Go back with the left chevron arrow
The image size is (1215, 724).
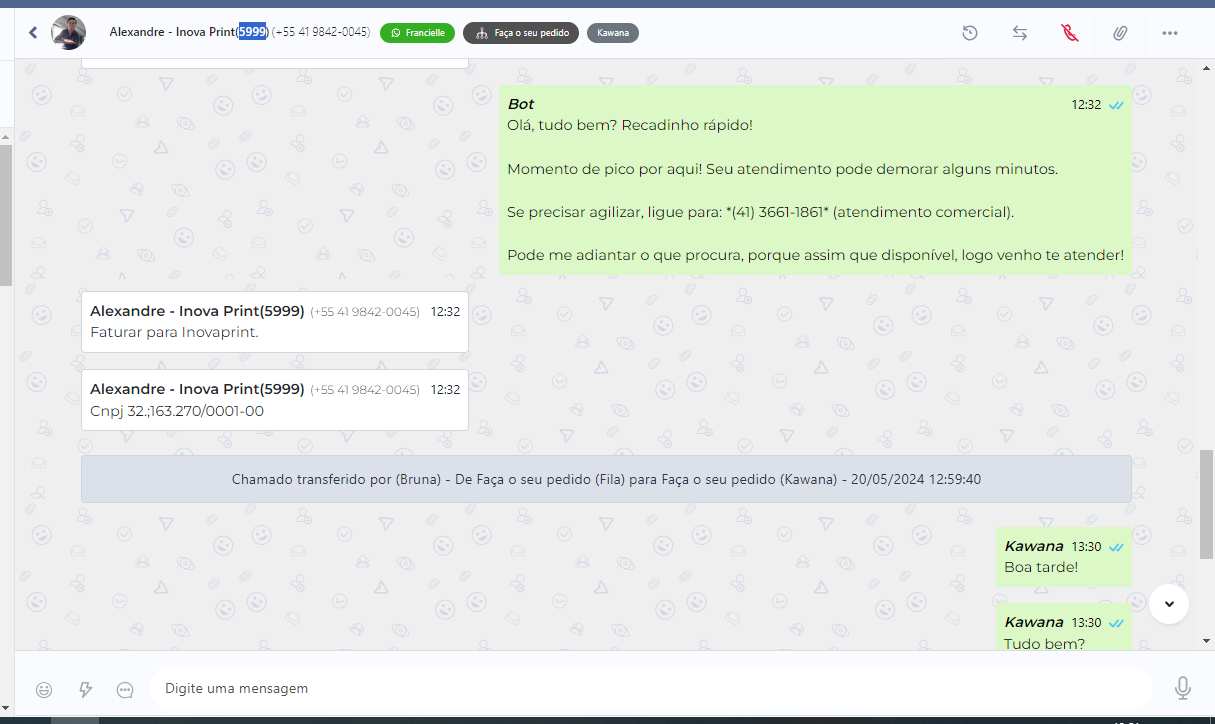33,33
